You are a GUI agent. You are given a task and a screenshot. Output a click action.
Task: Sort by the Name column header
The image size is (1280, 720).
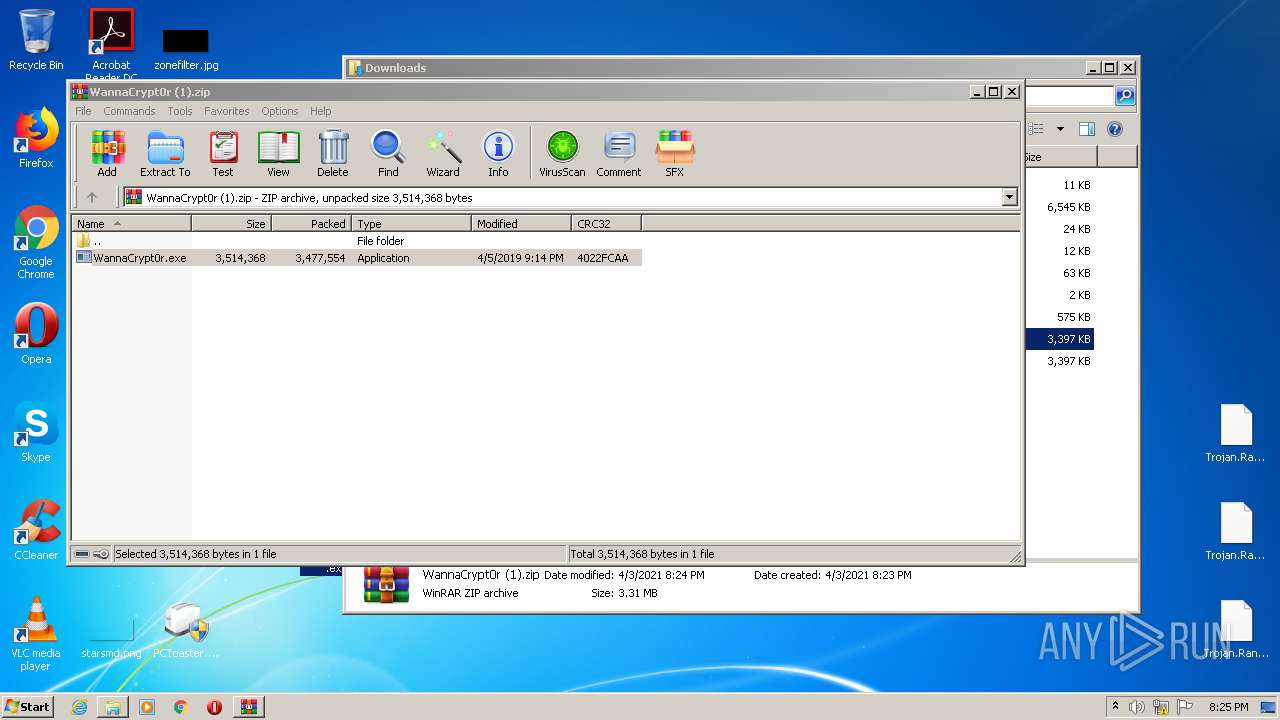131,224
